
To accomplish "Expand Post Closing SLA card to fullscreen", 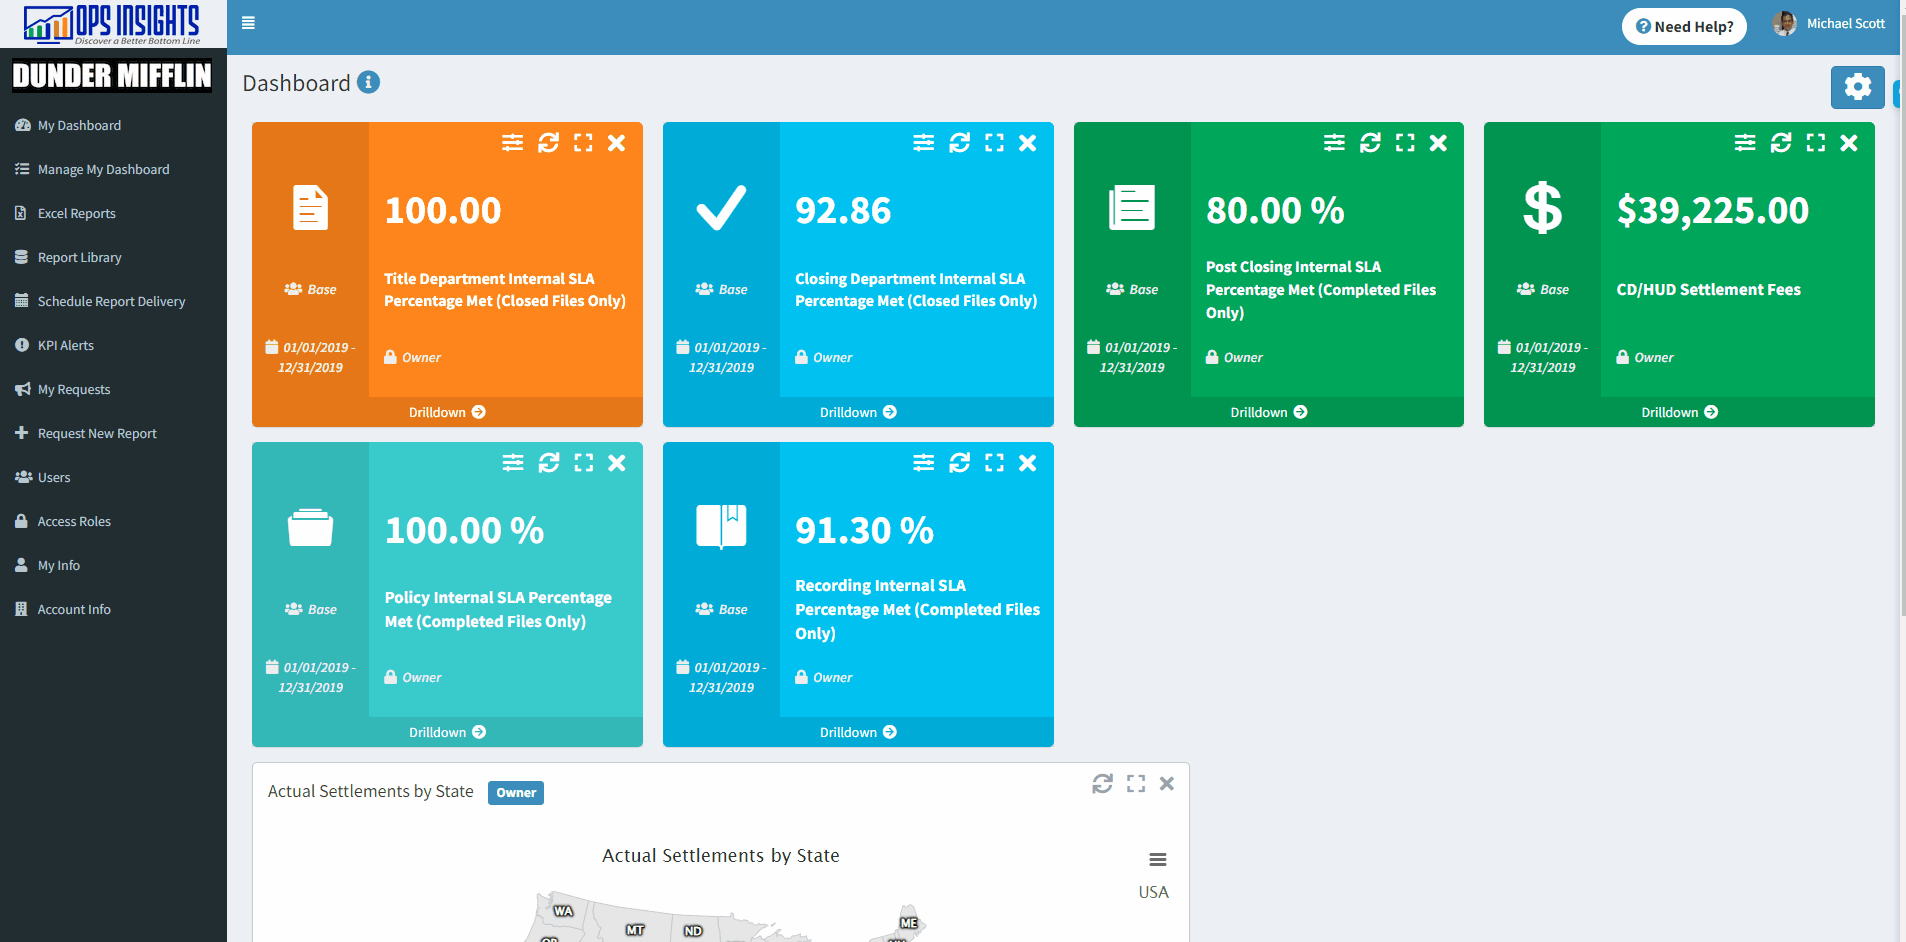I will pos(1405,143).
